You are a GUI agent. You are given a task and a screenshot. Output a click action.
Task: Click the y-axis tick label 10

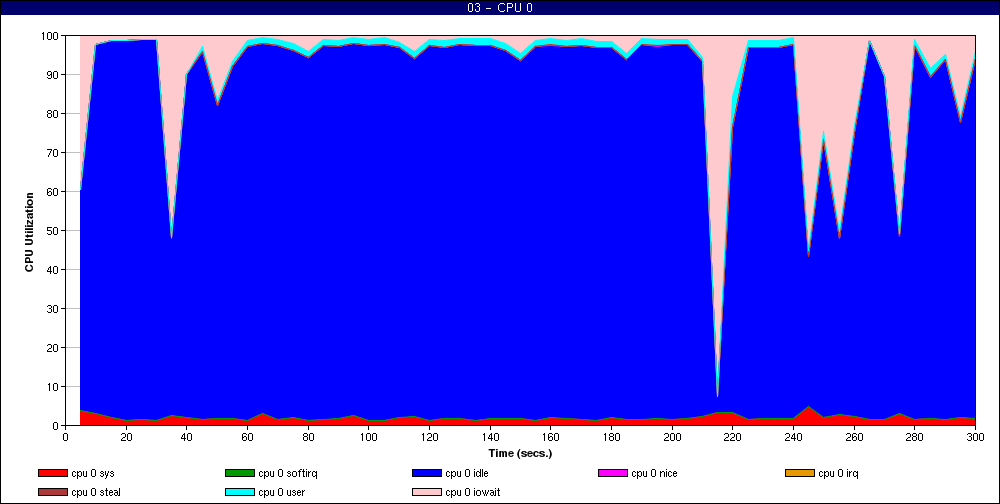pyautogui.click(x=53, y=387)
